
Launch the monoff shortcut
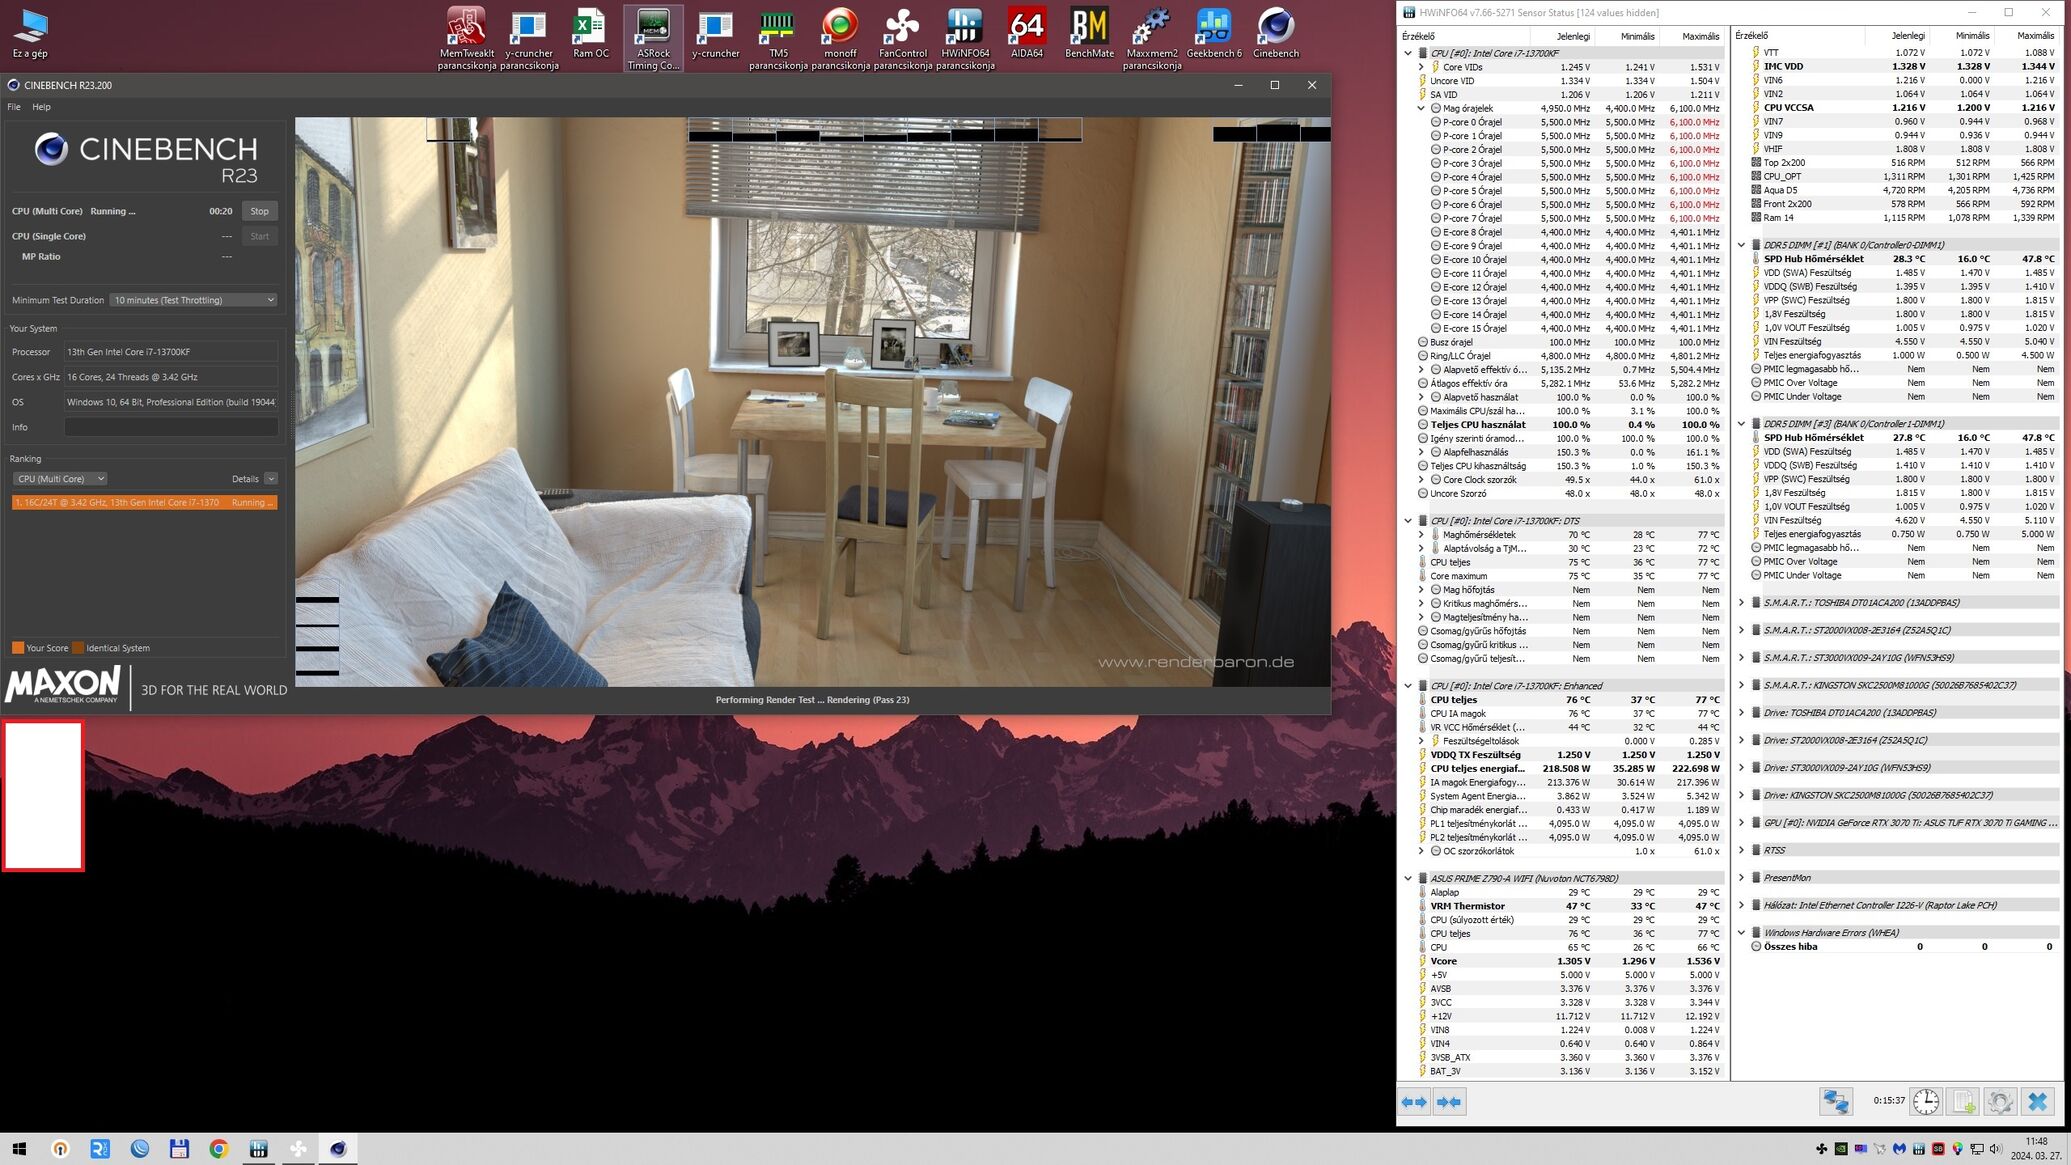pos(840,38)
